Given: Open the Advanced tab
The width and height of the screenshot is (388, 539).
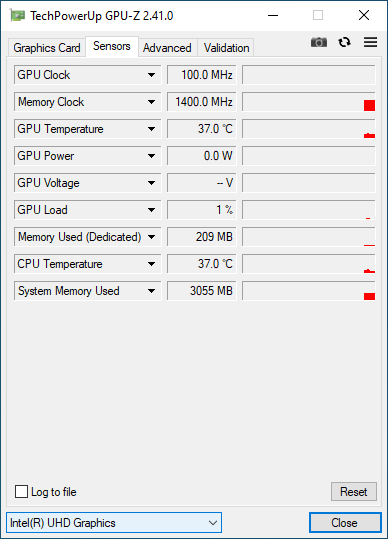Looking at the screenshot, I should tap(167, 48).
